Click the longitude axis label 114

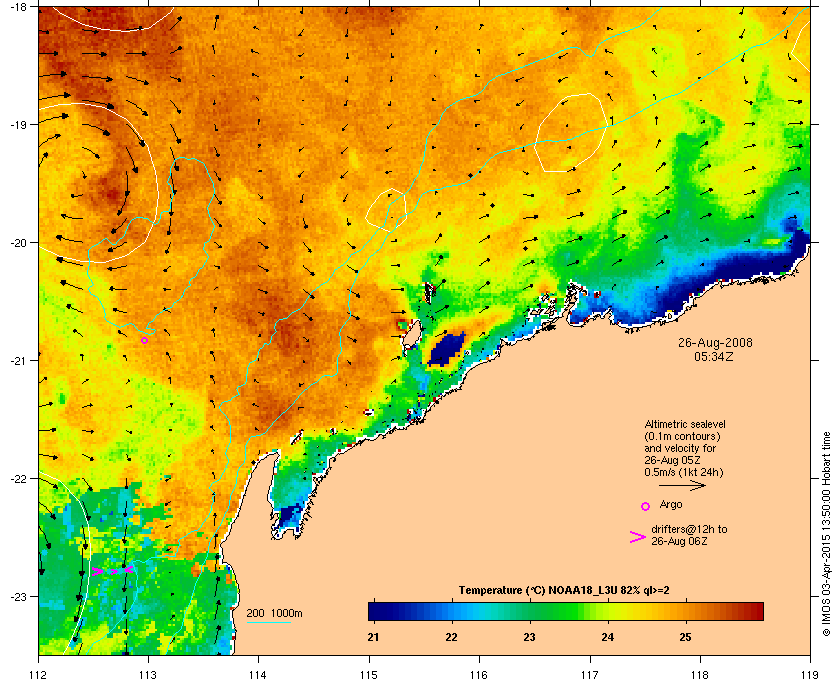pyautogui.click(x=259, y=675)
